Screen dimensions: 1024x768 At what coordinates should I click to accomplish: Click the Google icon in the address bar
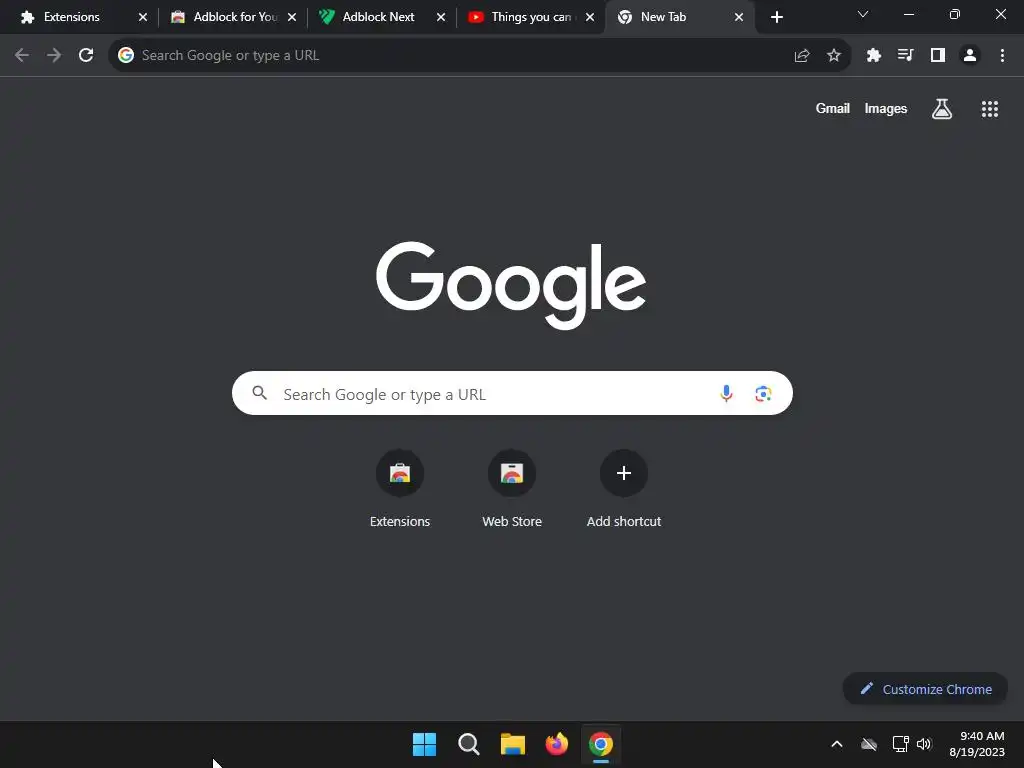point(126,56)
